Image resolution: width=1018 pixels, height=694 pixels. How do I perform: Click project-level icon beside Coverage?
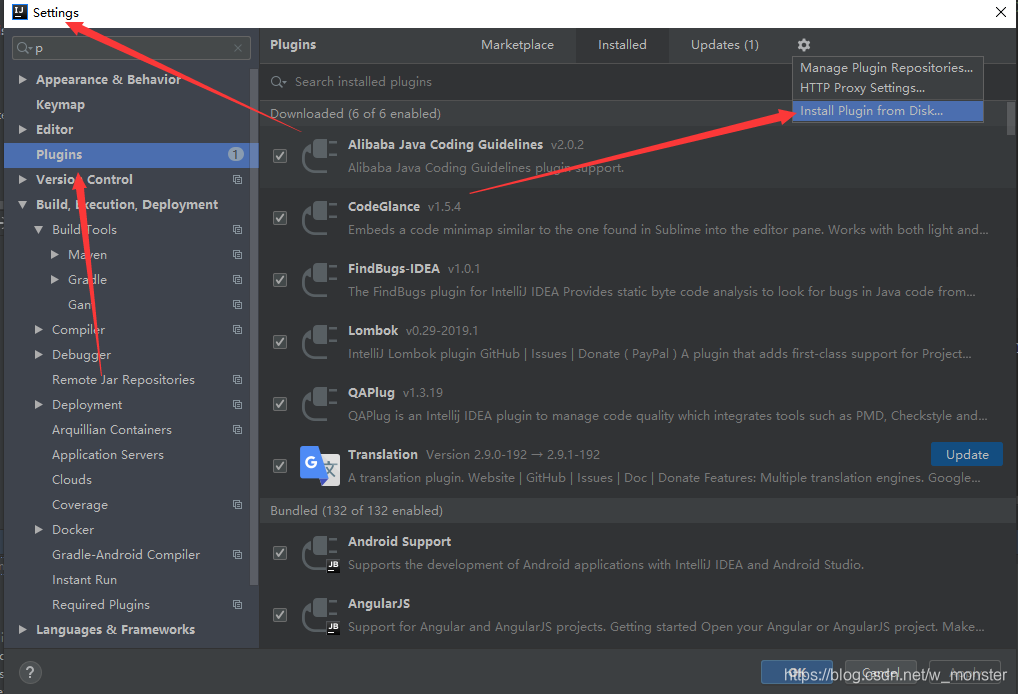pyautogui.click(x=238, y=505)
